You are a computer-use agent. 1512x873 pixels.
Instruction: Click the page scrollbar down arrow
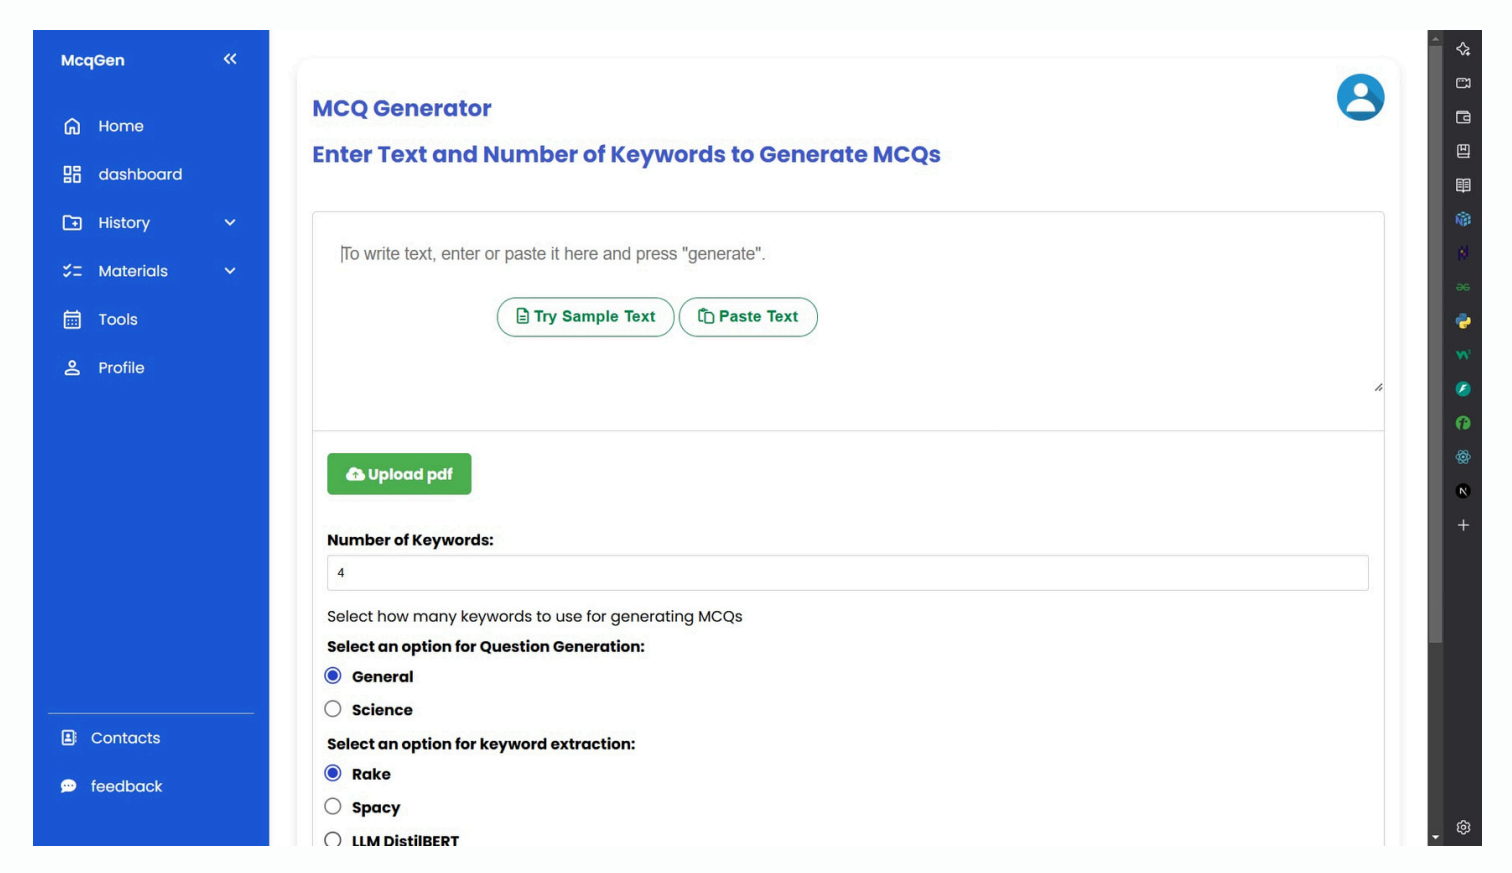(x=1435, y=838)
